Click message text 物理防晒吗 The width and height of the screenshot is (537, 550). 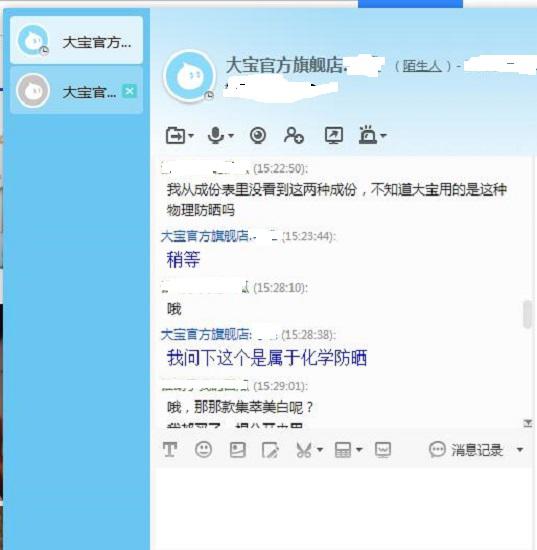click(x=200, y=210)
